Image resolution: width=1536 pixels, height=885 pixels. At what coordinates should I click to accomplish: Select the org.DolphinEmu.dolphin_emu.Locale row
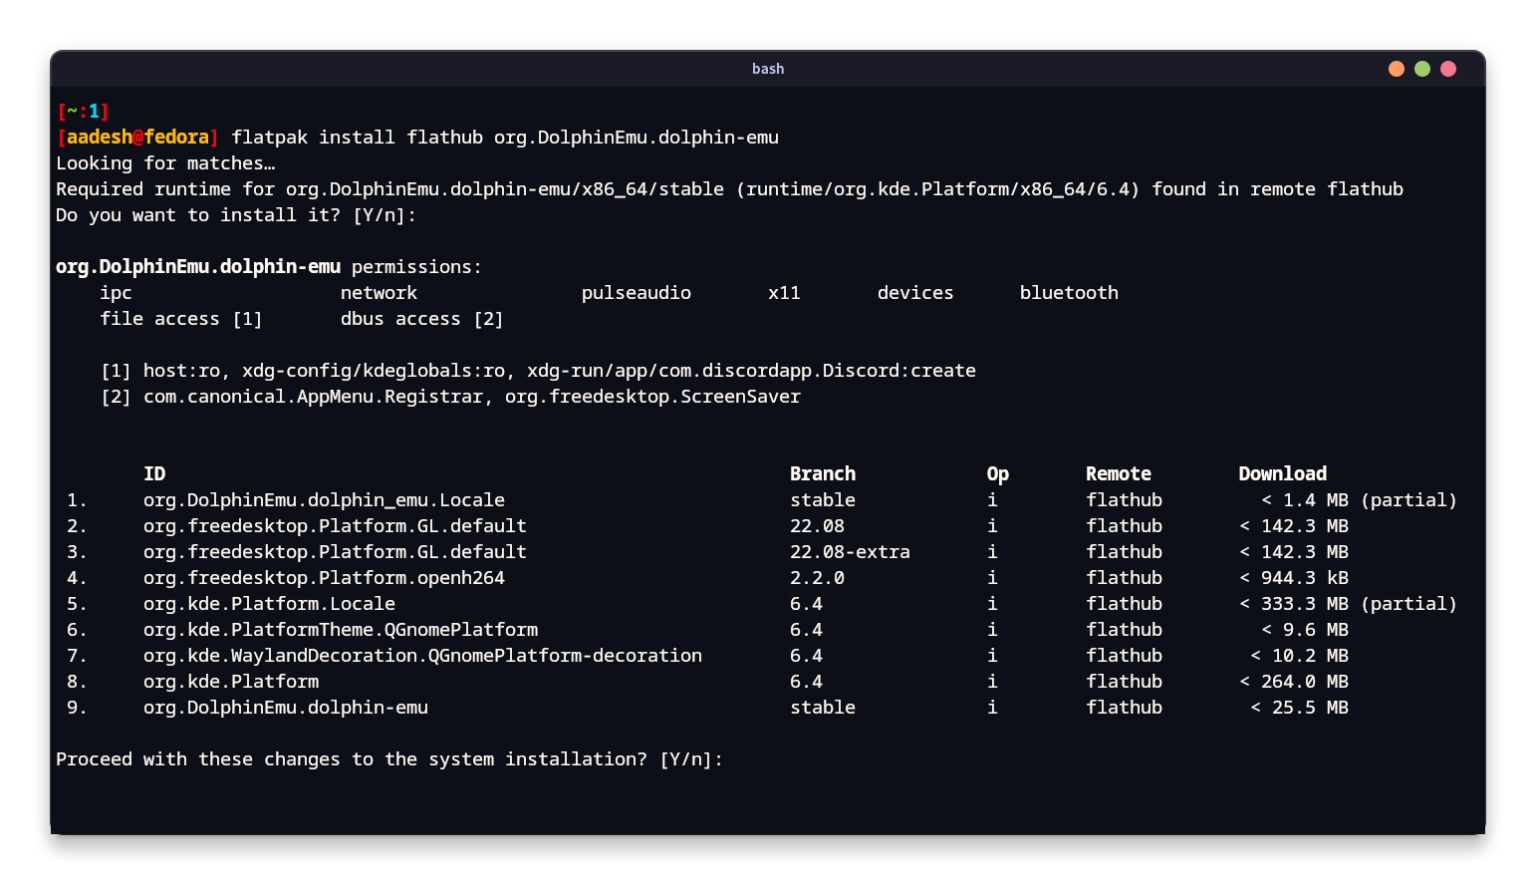click(x=323, y=499)
